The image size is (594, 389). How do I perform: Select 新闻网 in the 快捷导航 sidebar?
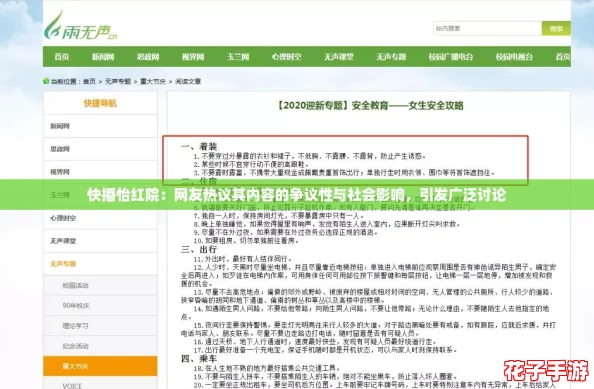(100, 126)
